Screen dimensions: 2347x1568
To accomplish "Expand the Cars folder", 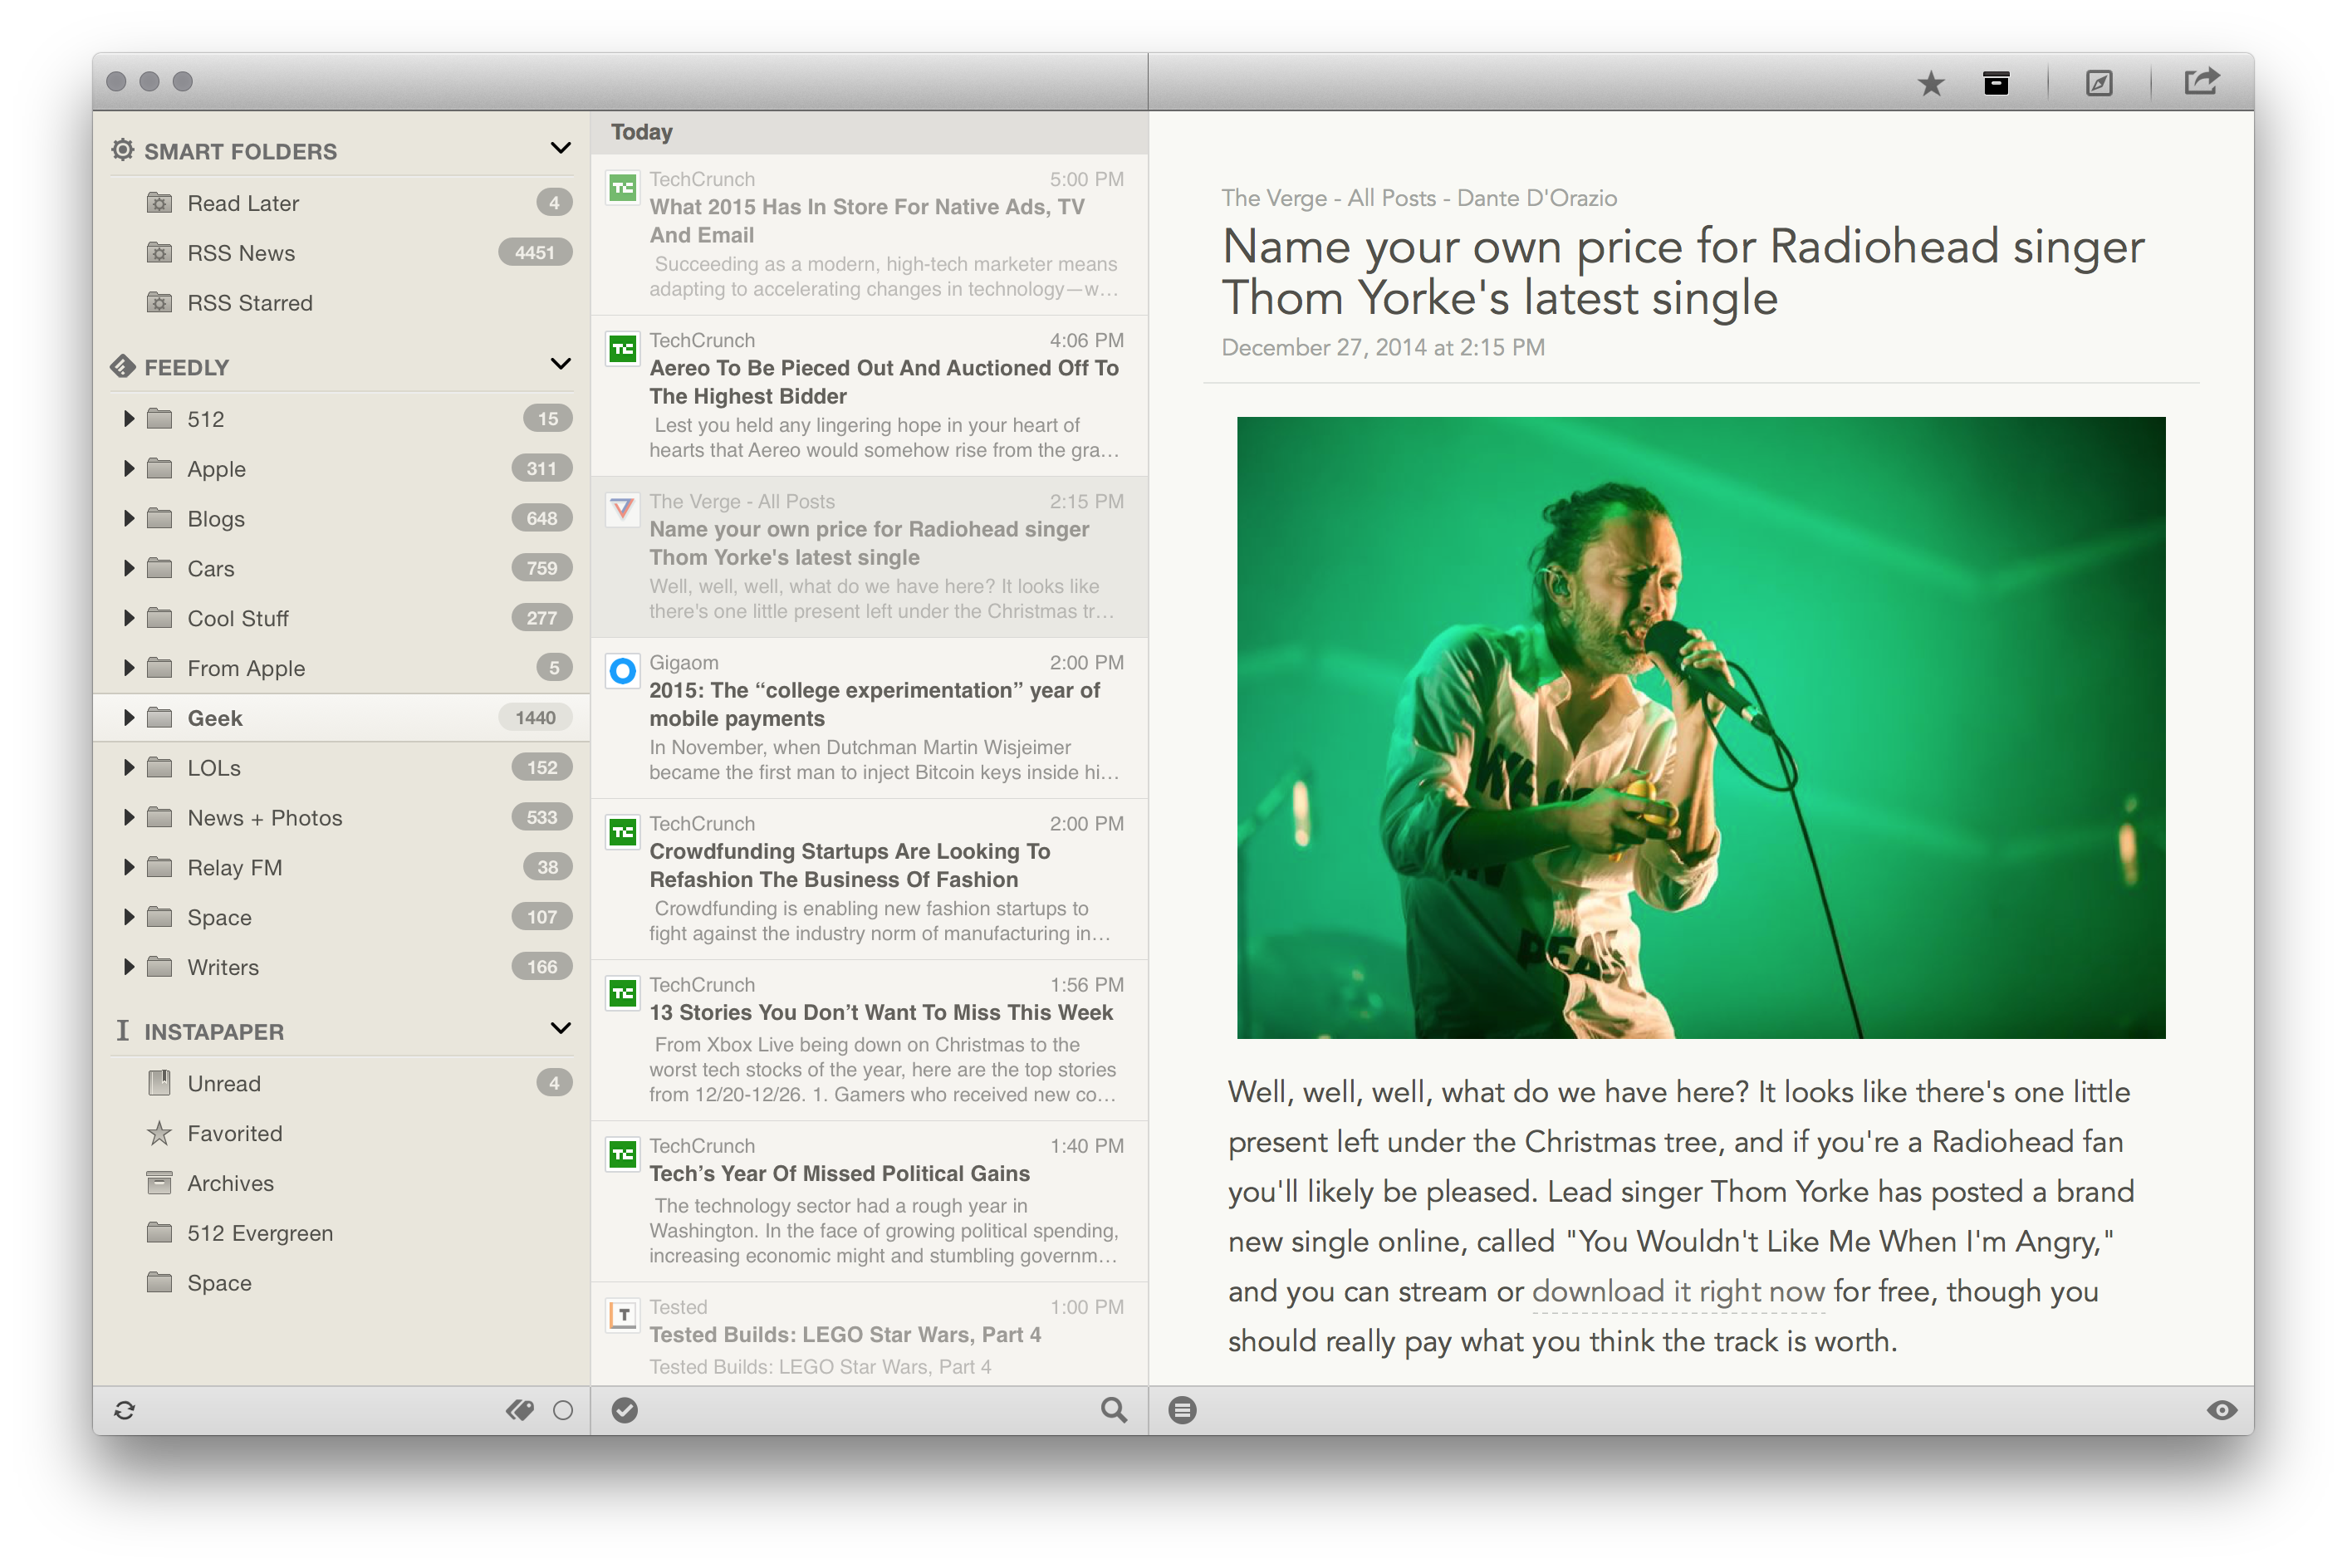I will 128,568.
